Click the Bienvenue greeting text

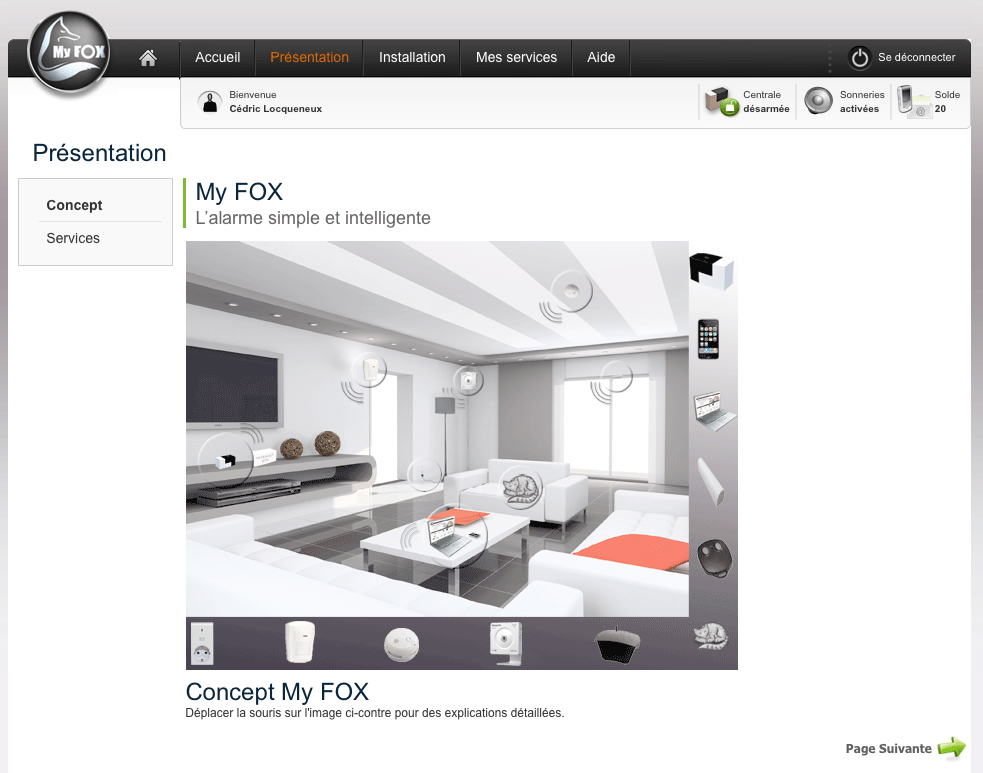(253, 95)
